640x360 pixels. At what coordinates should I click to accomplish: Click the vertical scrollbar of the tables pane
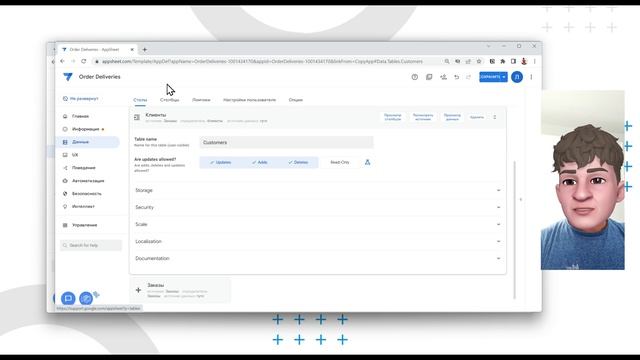tap(515, 230)
